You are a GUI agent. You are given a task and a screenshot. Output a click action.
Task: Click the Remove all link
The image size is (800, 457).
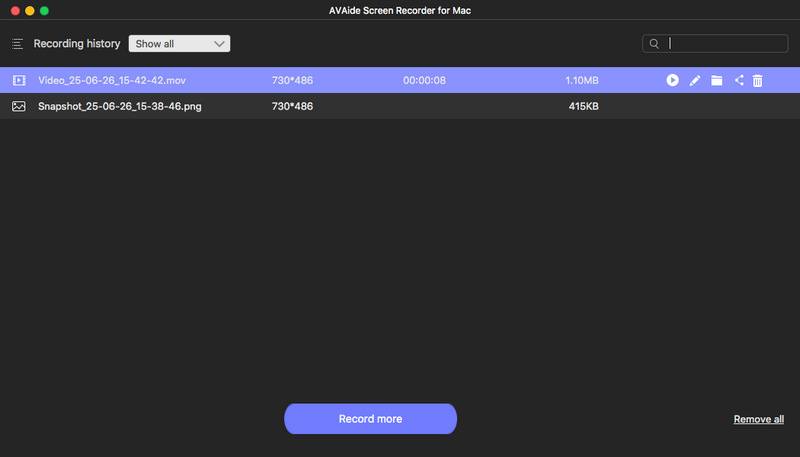(x=759, y=419)
